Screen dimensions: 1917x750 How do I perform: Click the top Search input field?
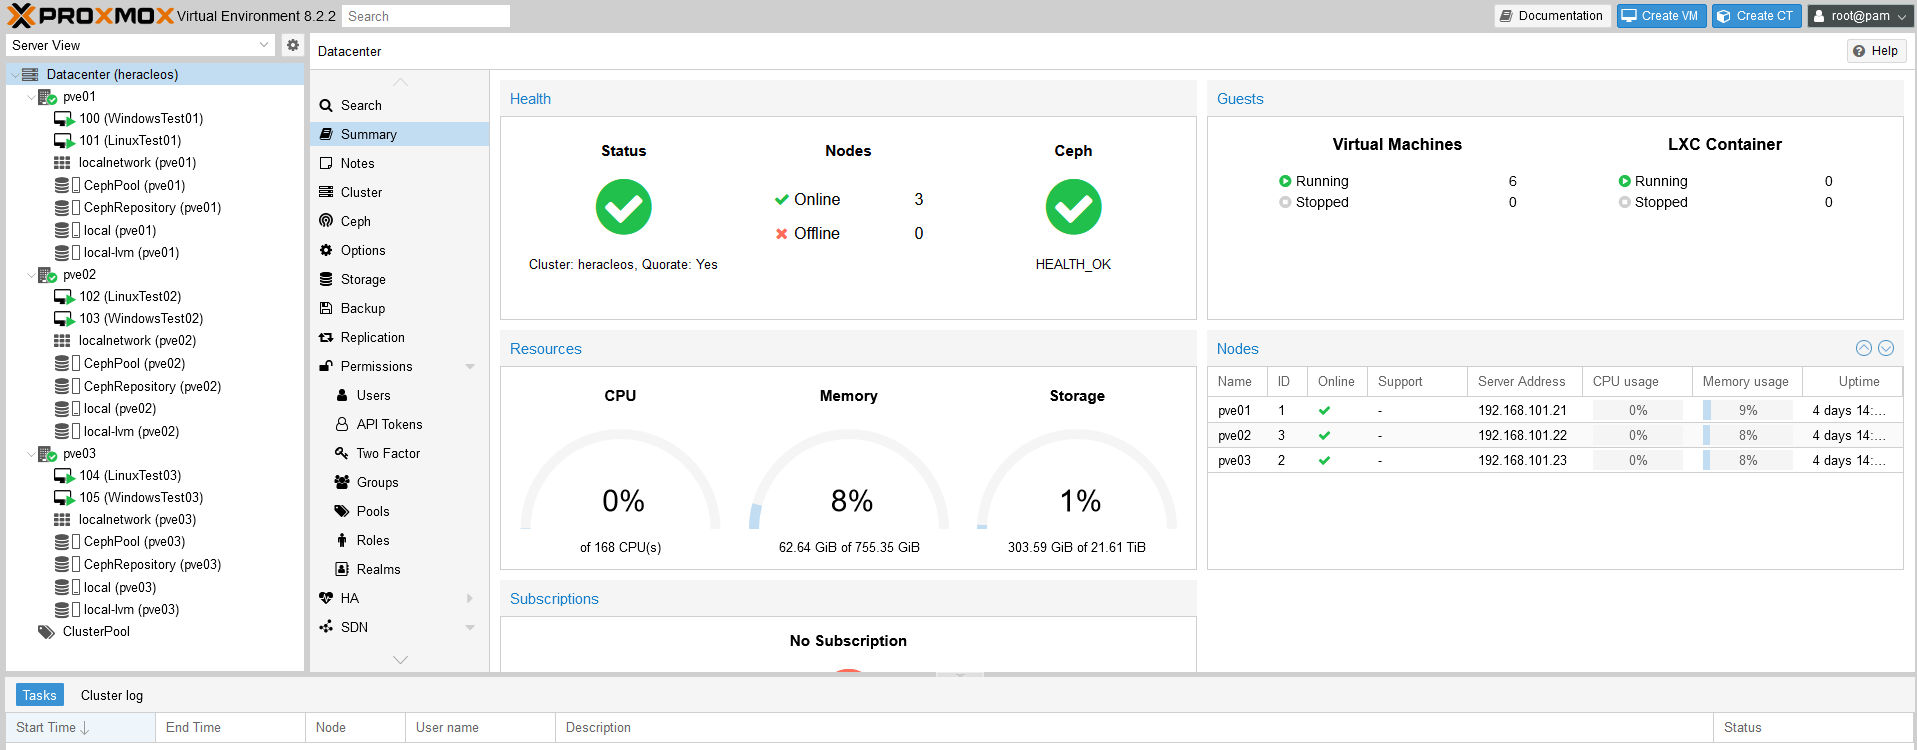tap(426, 16)
